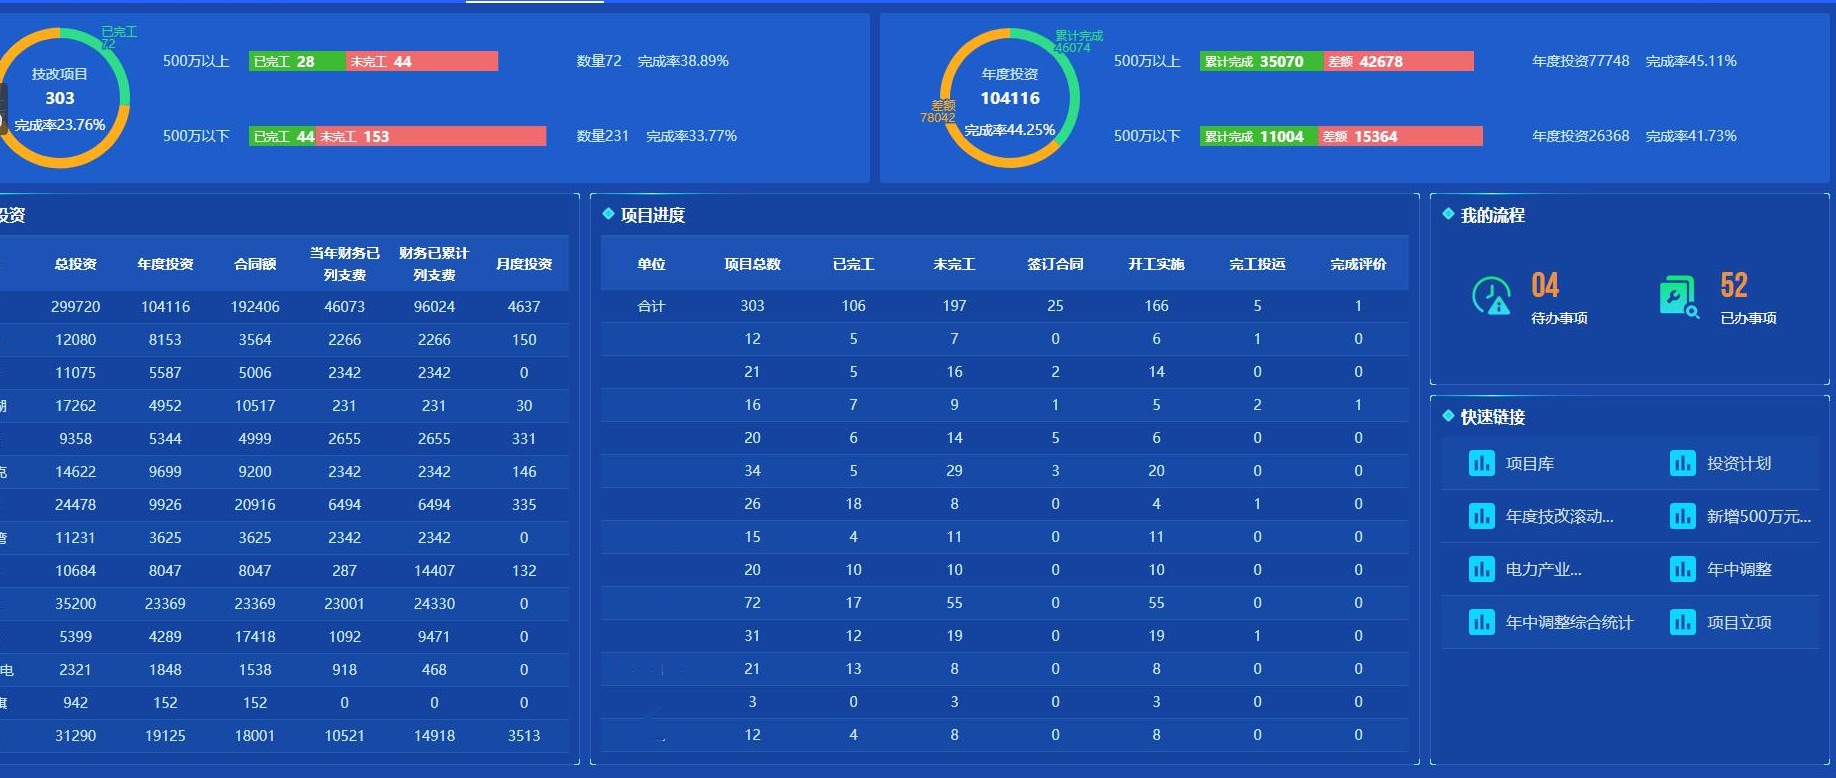The image size is (1836, 778).
Task: Click the 待办事项 clock alert icon
Action: click(1491, 297)
